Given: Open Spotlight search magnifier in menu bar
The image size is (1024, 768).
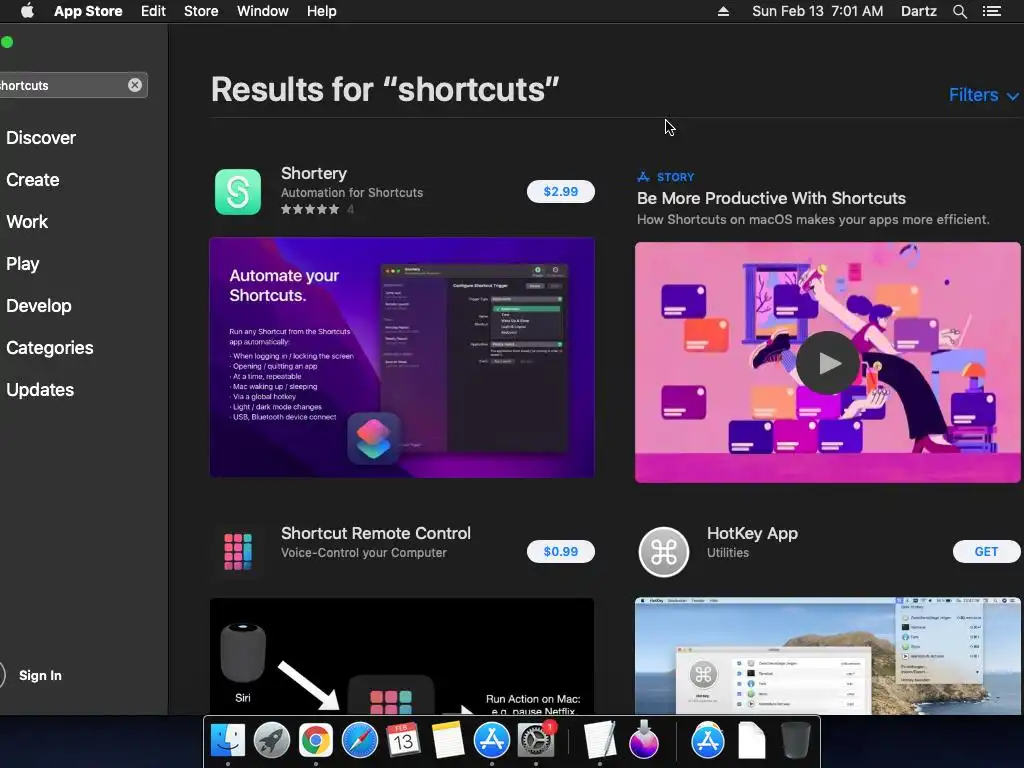Looking at the screenshot, I should pyautogui.click(x=959, y=11).
